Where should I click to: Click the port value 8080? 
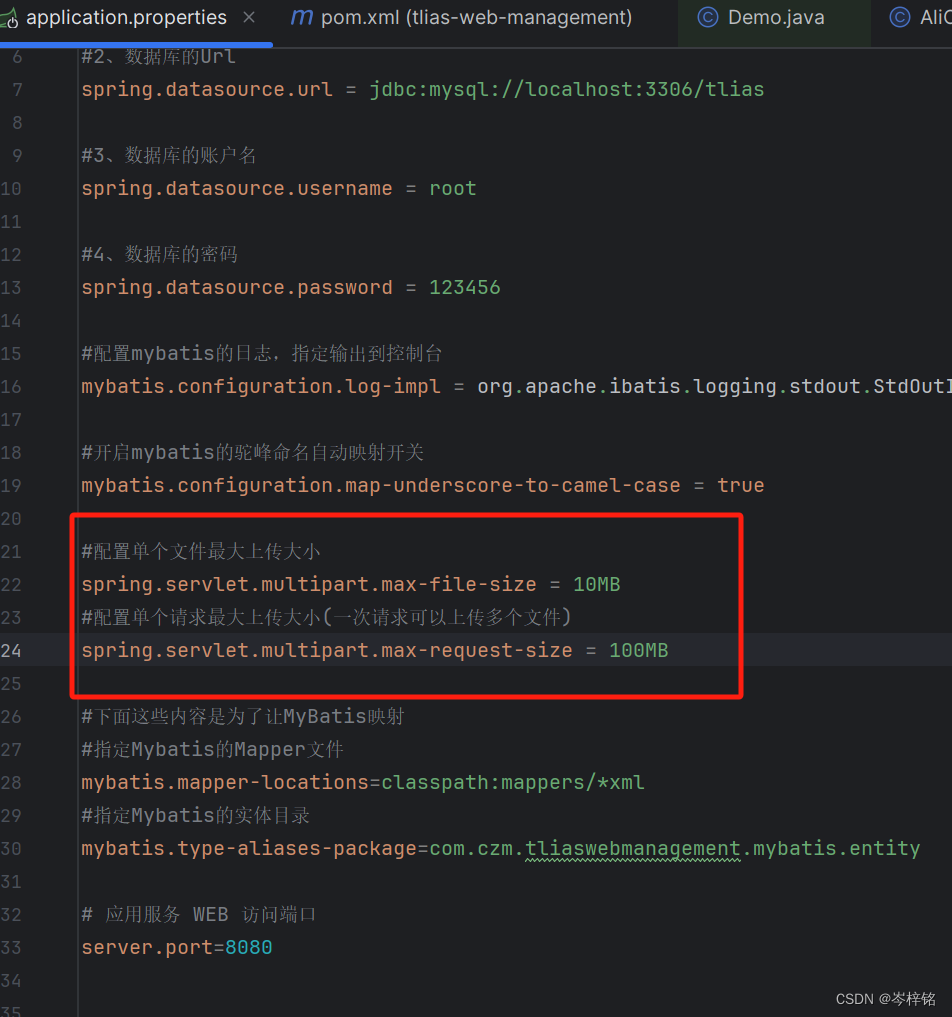tap(248, 948)
